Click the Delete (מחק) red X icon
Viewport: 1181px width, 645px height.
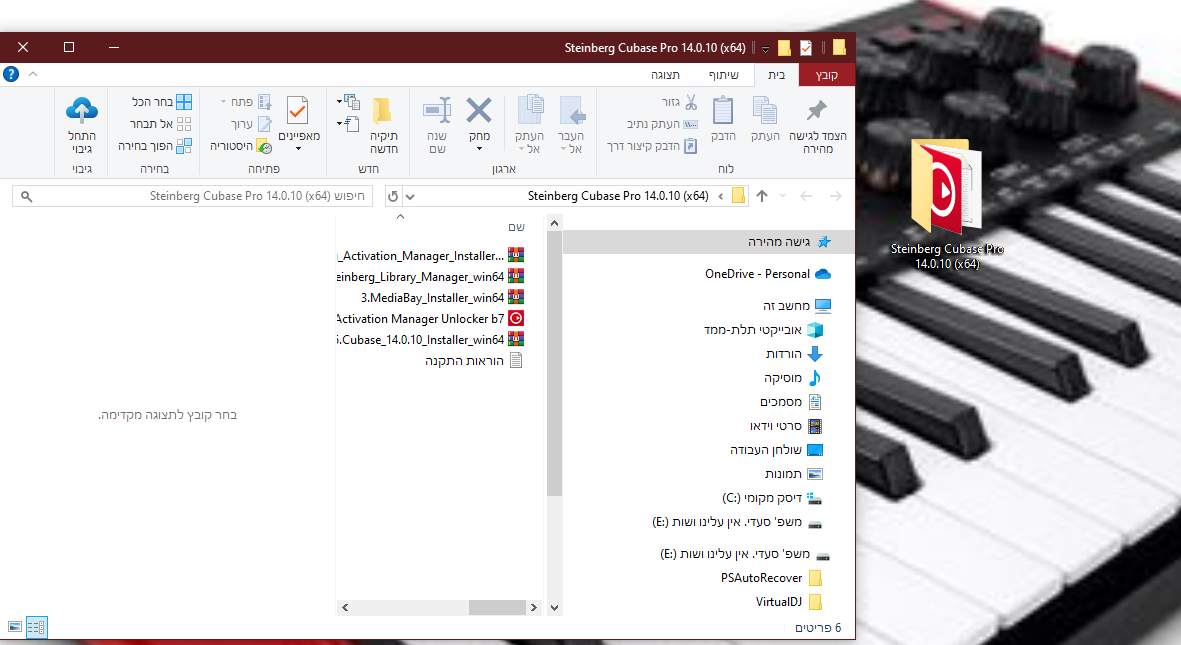pos(479,111)
